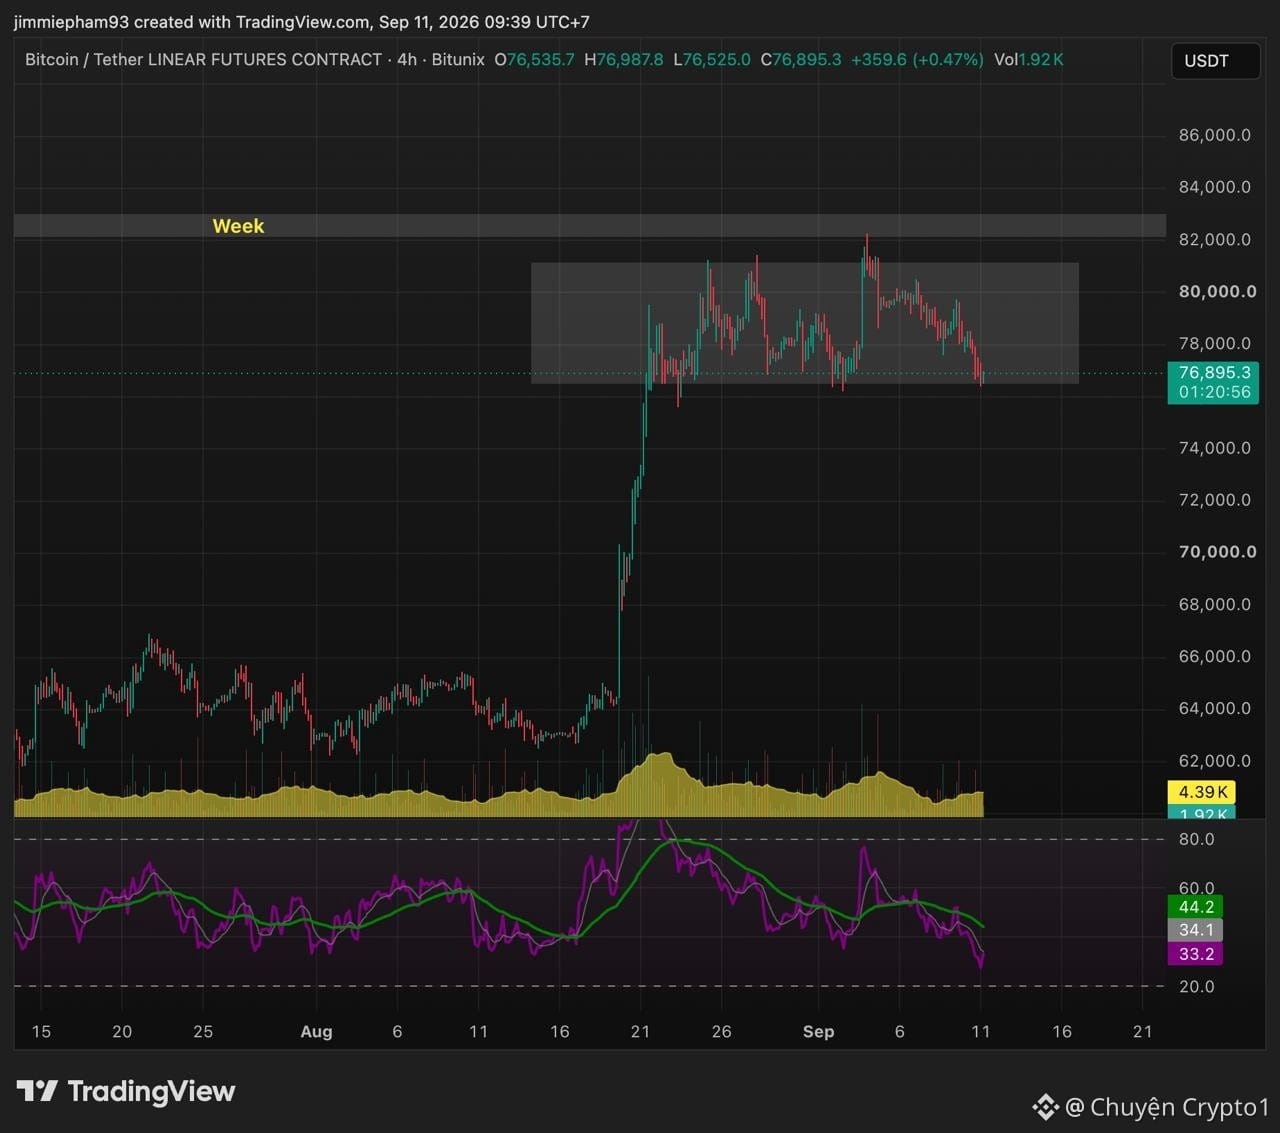This screenshot has height=1133, width=1280.
Task: Click the 80,000.0 price axis level
Action: [x=1217, y=292]
